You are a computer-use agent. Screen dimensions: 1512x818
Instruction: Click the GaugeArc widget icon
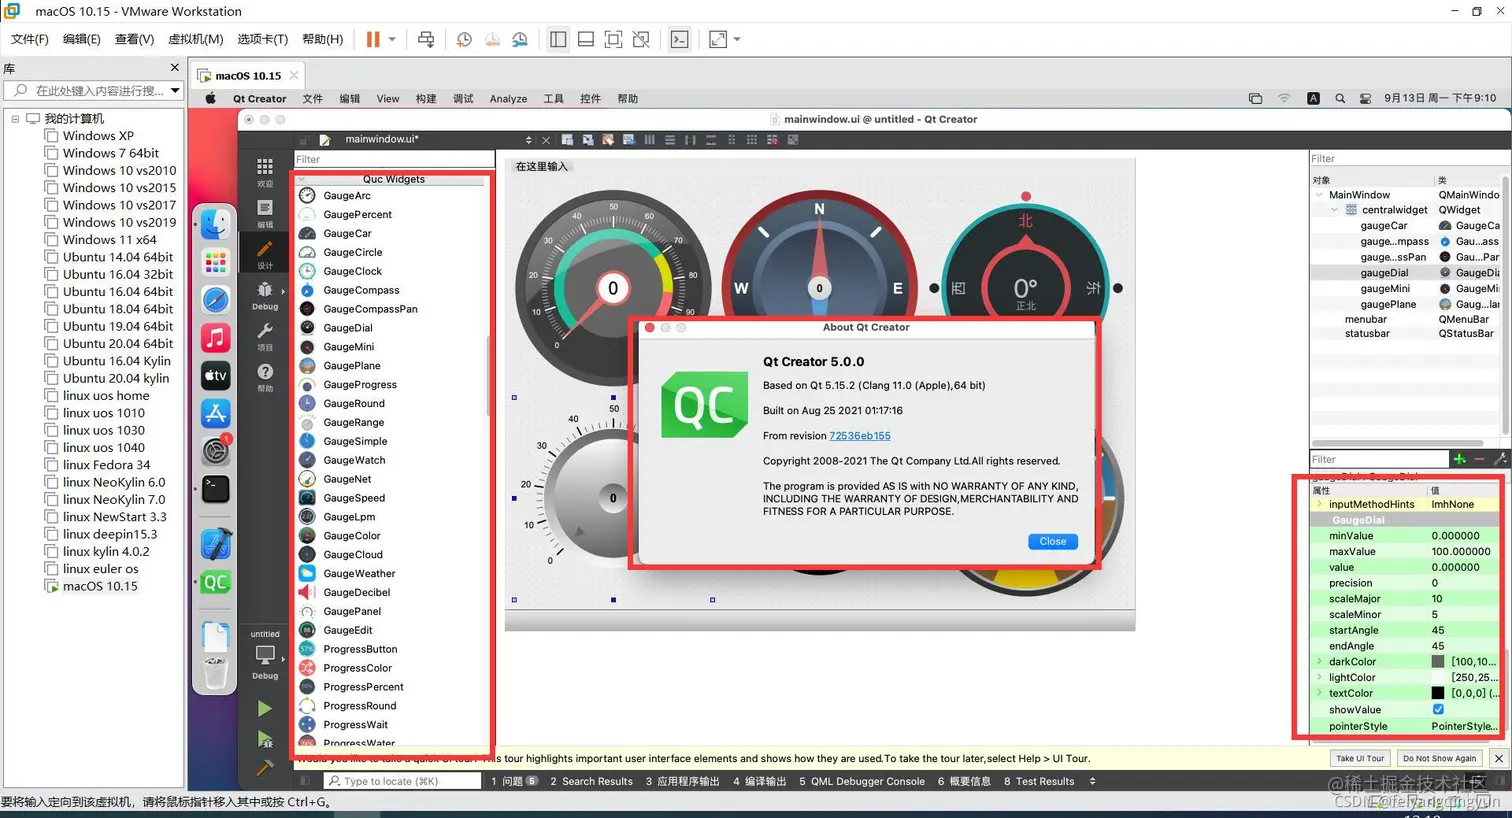tap(307, 196)
